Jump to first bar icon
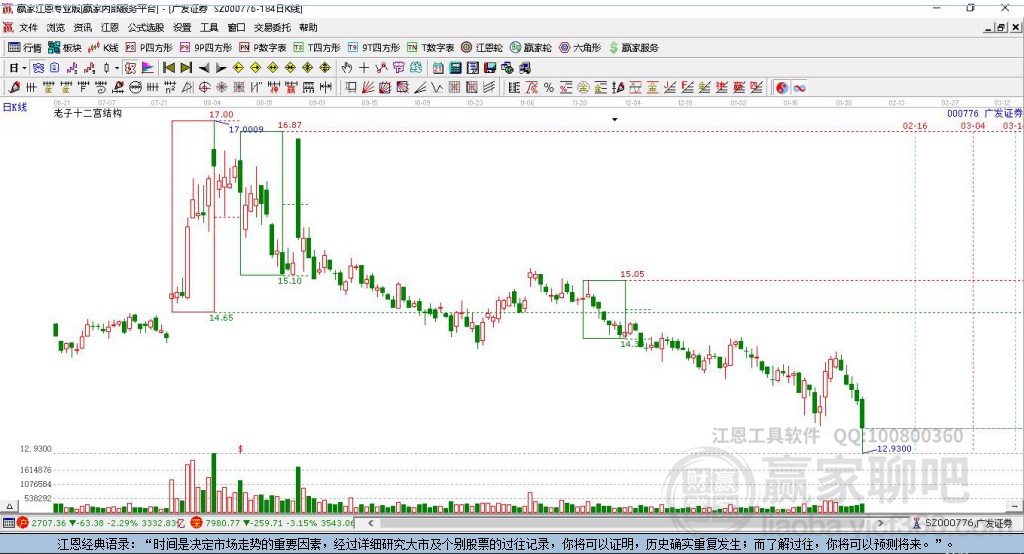 coord(168,68)
